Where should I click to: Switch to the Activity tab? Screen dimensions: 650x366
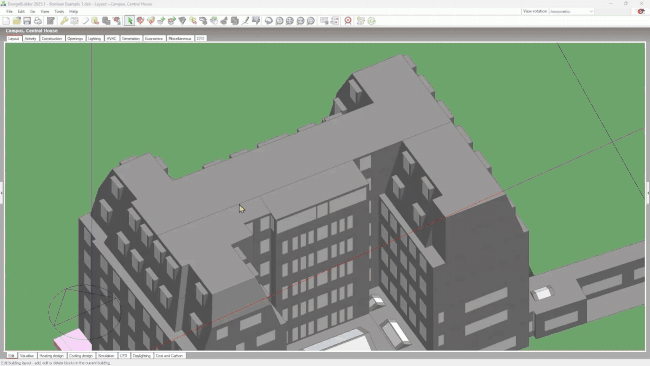click(x=30, y=39)
